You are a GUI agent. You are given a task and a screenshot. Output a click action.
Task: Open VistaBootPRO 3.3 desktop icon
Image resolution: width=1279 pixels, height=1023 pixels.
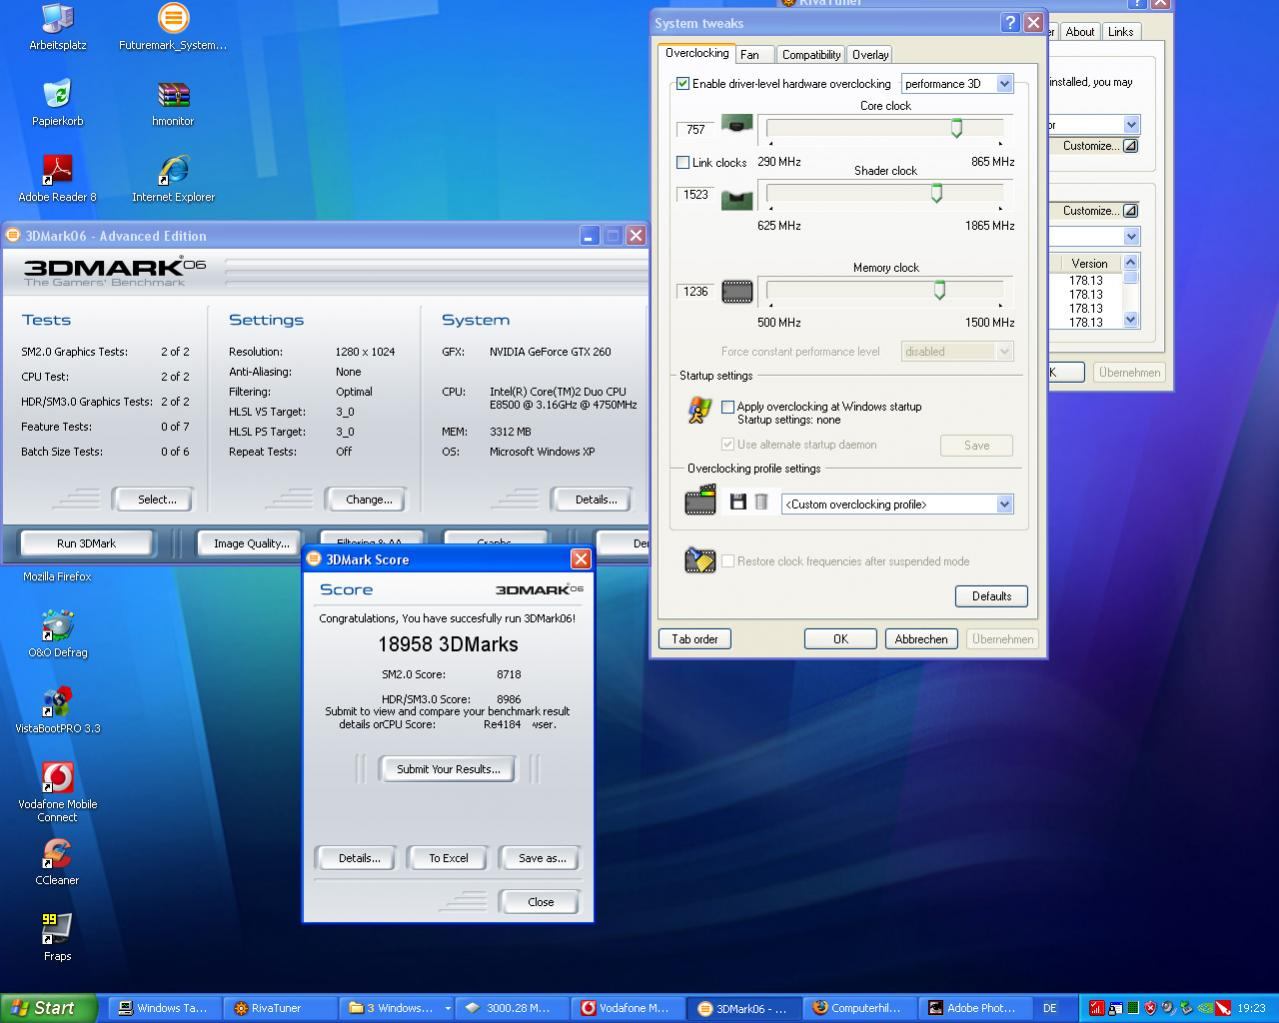[57, 702]
